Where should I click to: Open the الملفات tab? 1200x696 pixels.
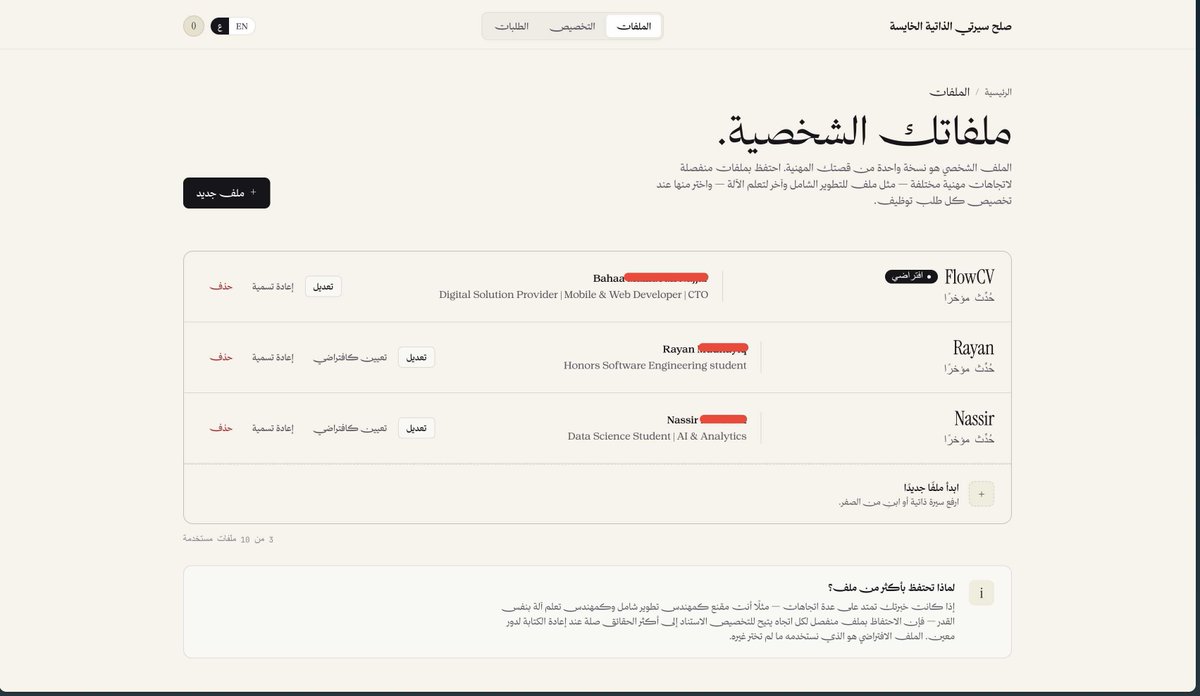(x=634, y=26)
